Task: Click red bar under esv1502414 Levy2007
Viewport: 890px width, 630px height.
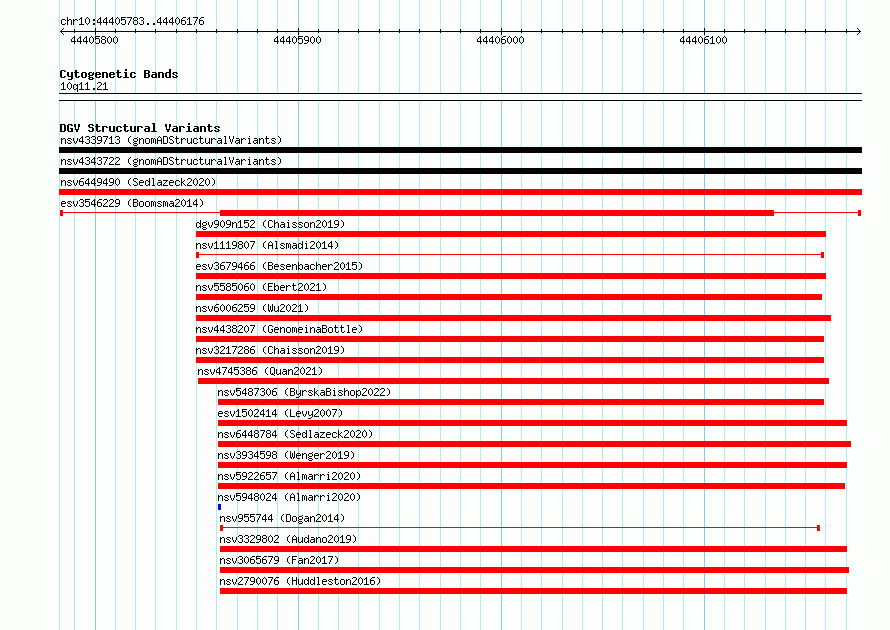Action: pyautogui.click(x=532, y=423)
